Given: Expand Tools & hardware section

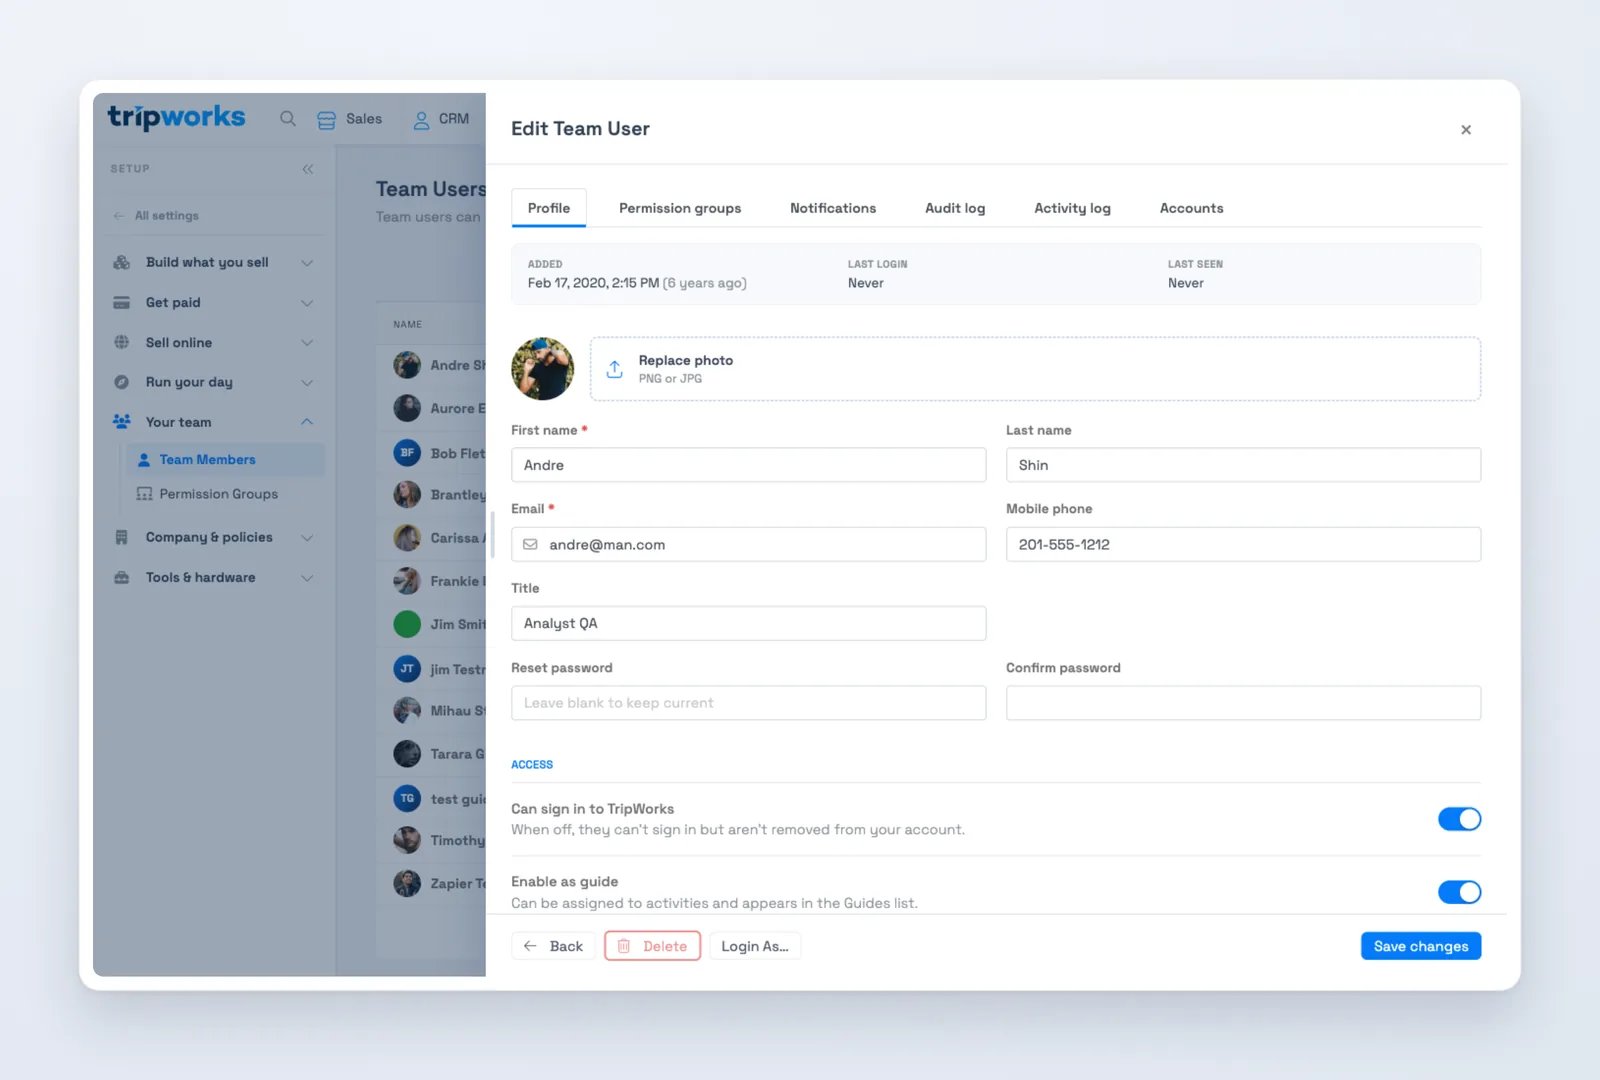Looking at the screenshot, I should pyautogui.click(x=307, y=578).
